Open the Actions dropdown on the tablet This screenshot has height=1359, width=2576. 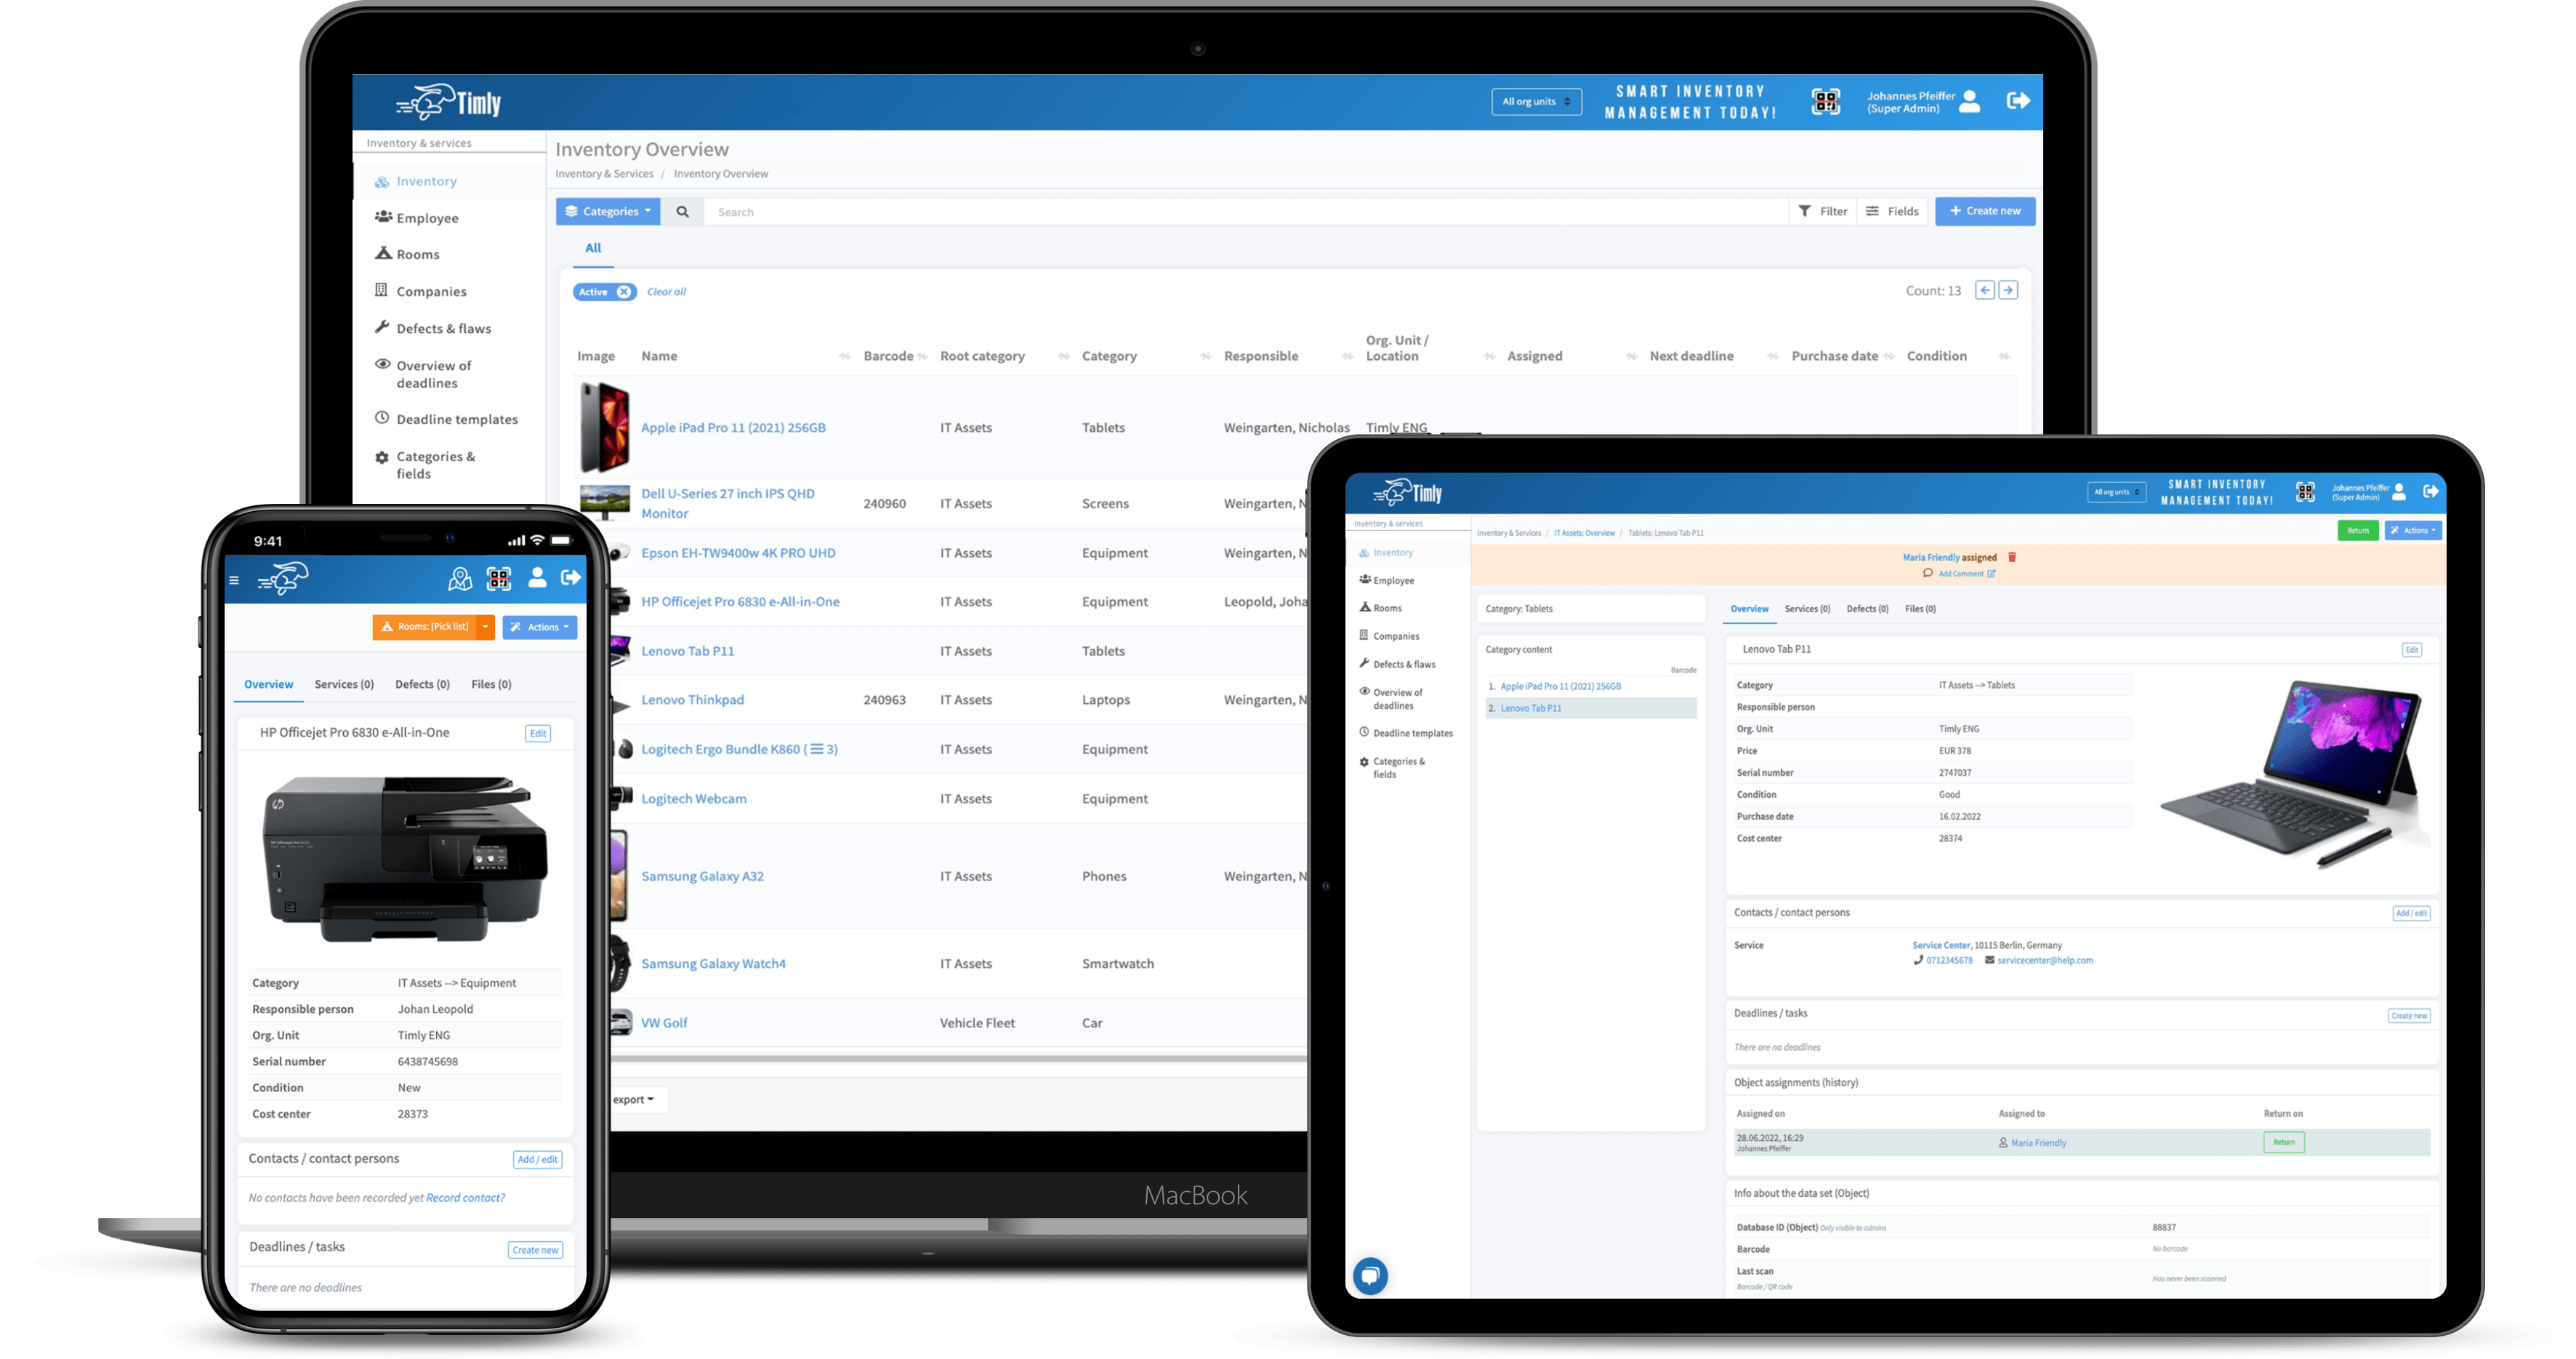(2412, 530)
